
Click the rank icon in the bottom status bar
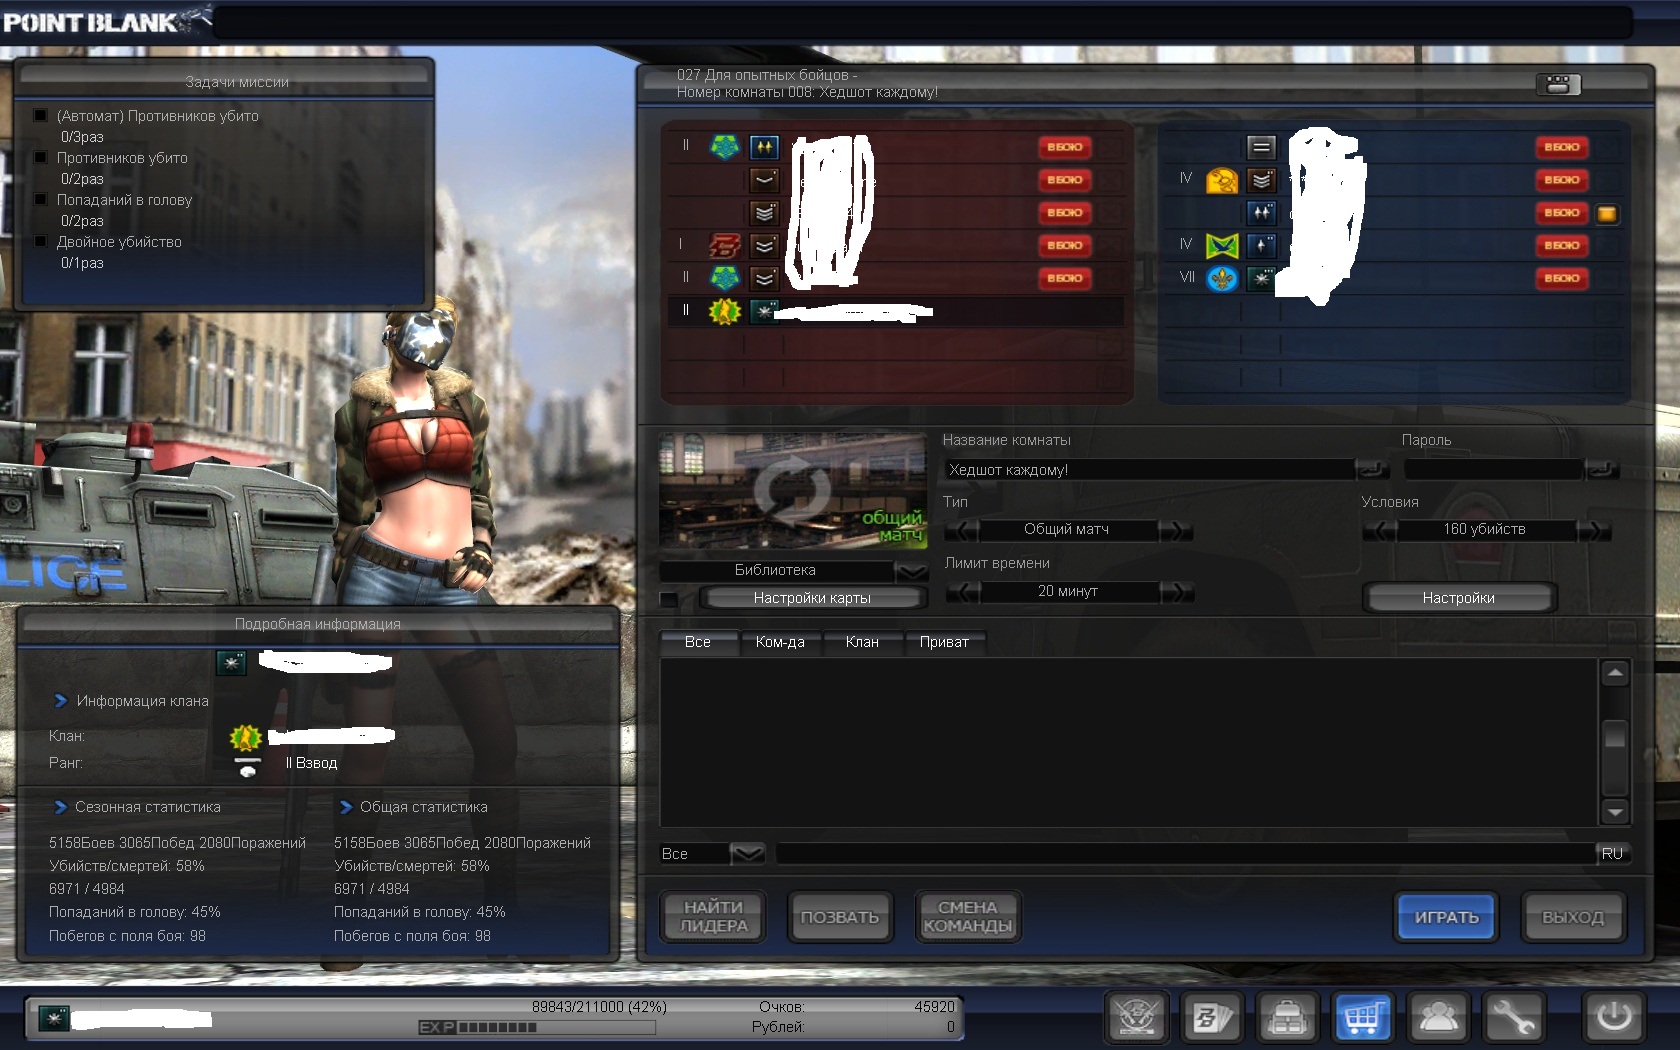pyautogui.click(x=54, y=1018)
